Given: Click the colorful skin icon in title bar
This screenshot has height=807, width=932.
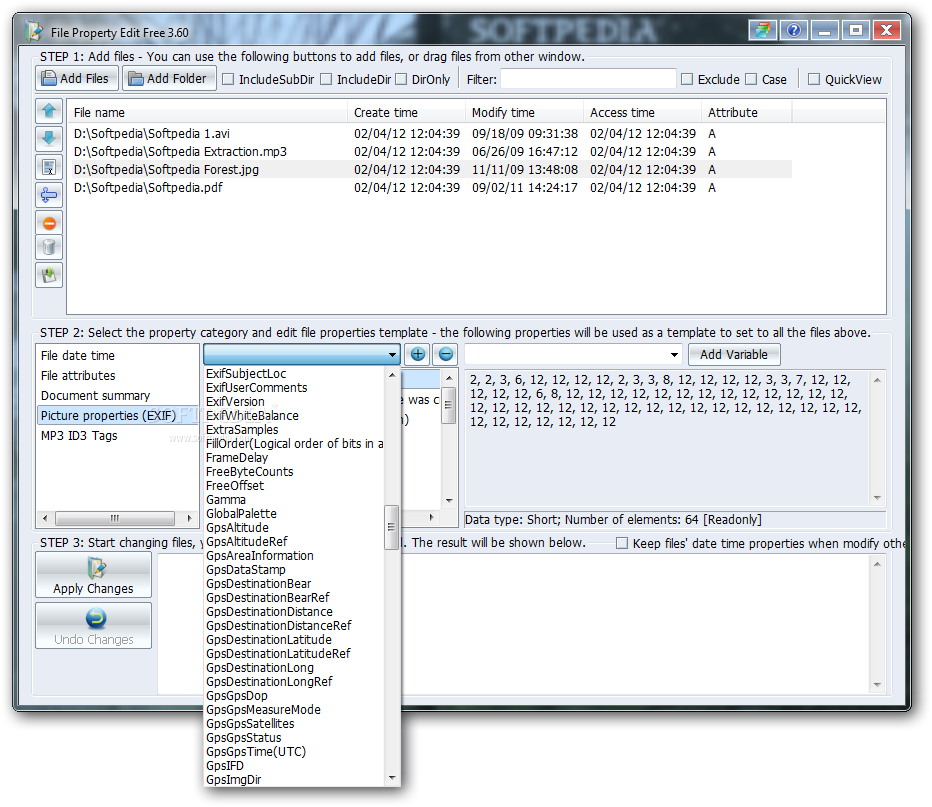Looking at the screenshot, I should (763, 30).
